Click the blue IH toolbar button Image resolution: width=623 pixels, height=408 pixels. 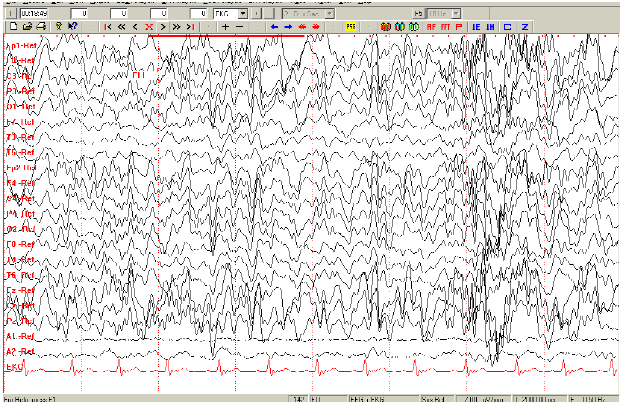point(490,27)
